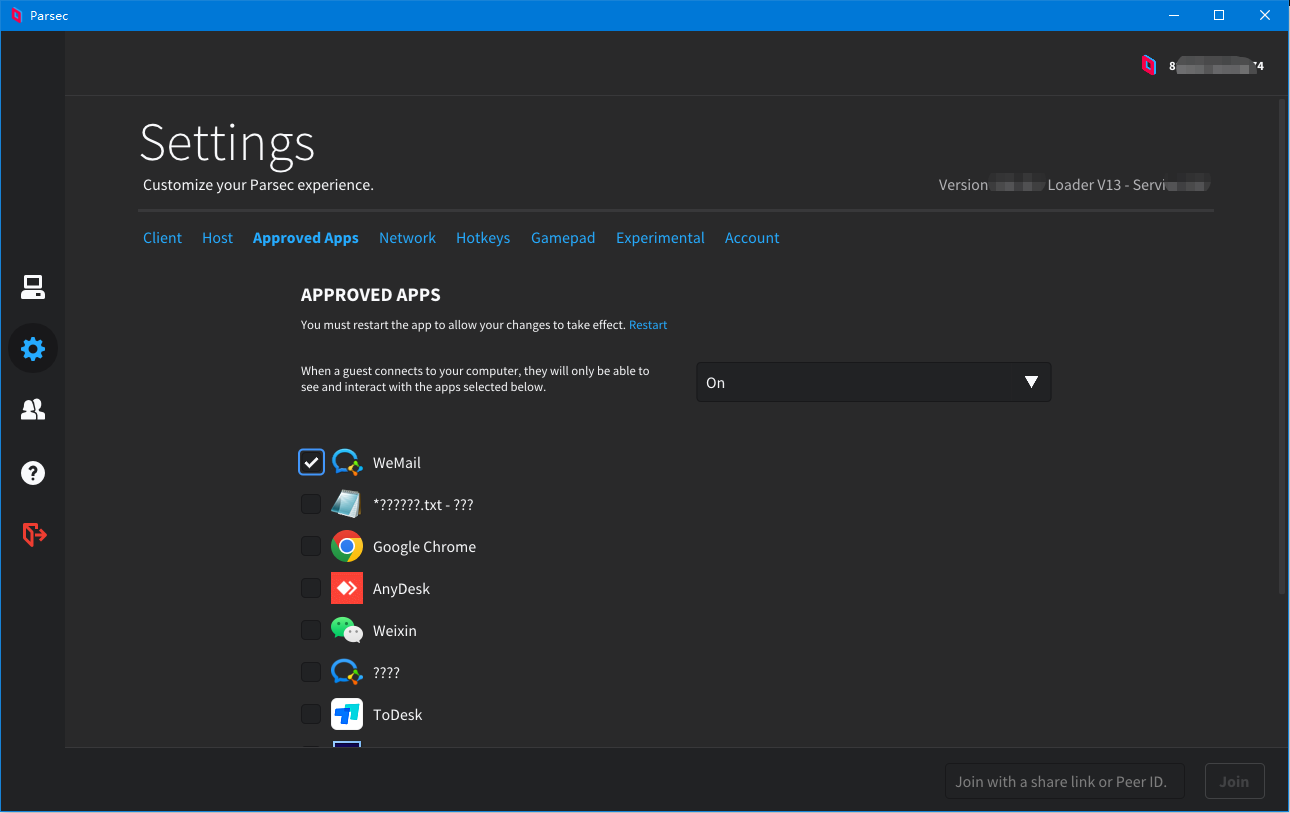
Task: Open the Network tab
Action: (407, 238)
